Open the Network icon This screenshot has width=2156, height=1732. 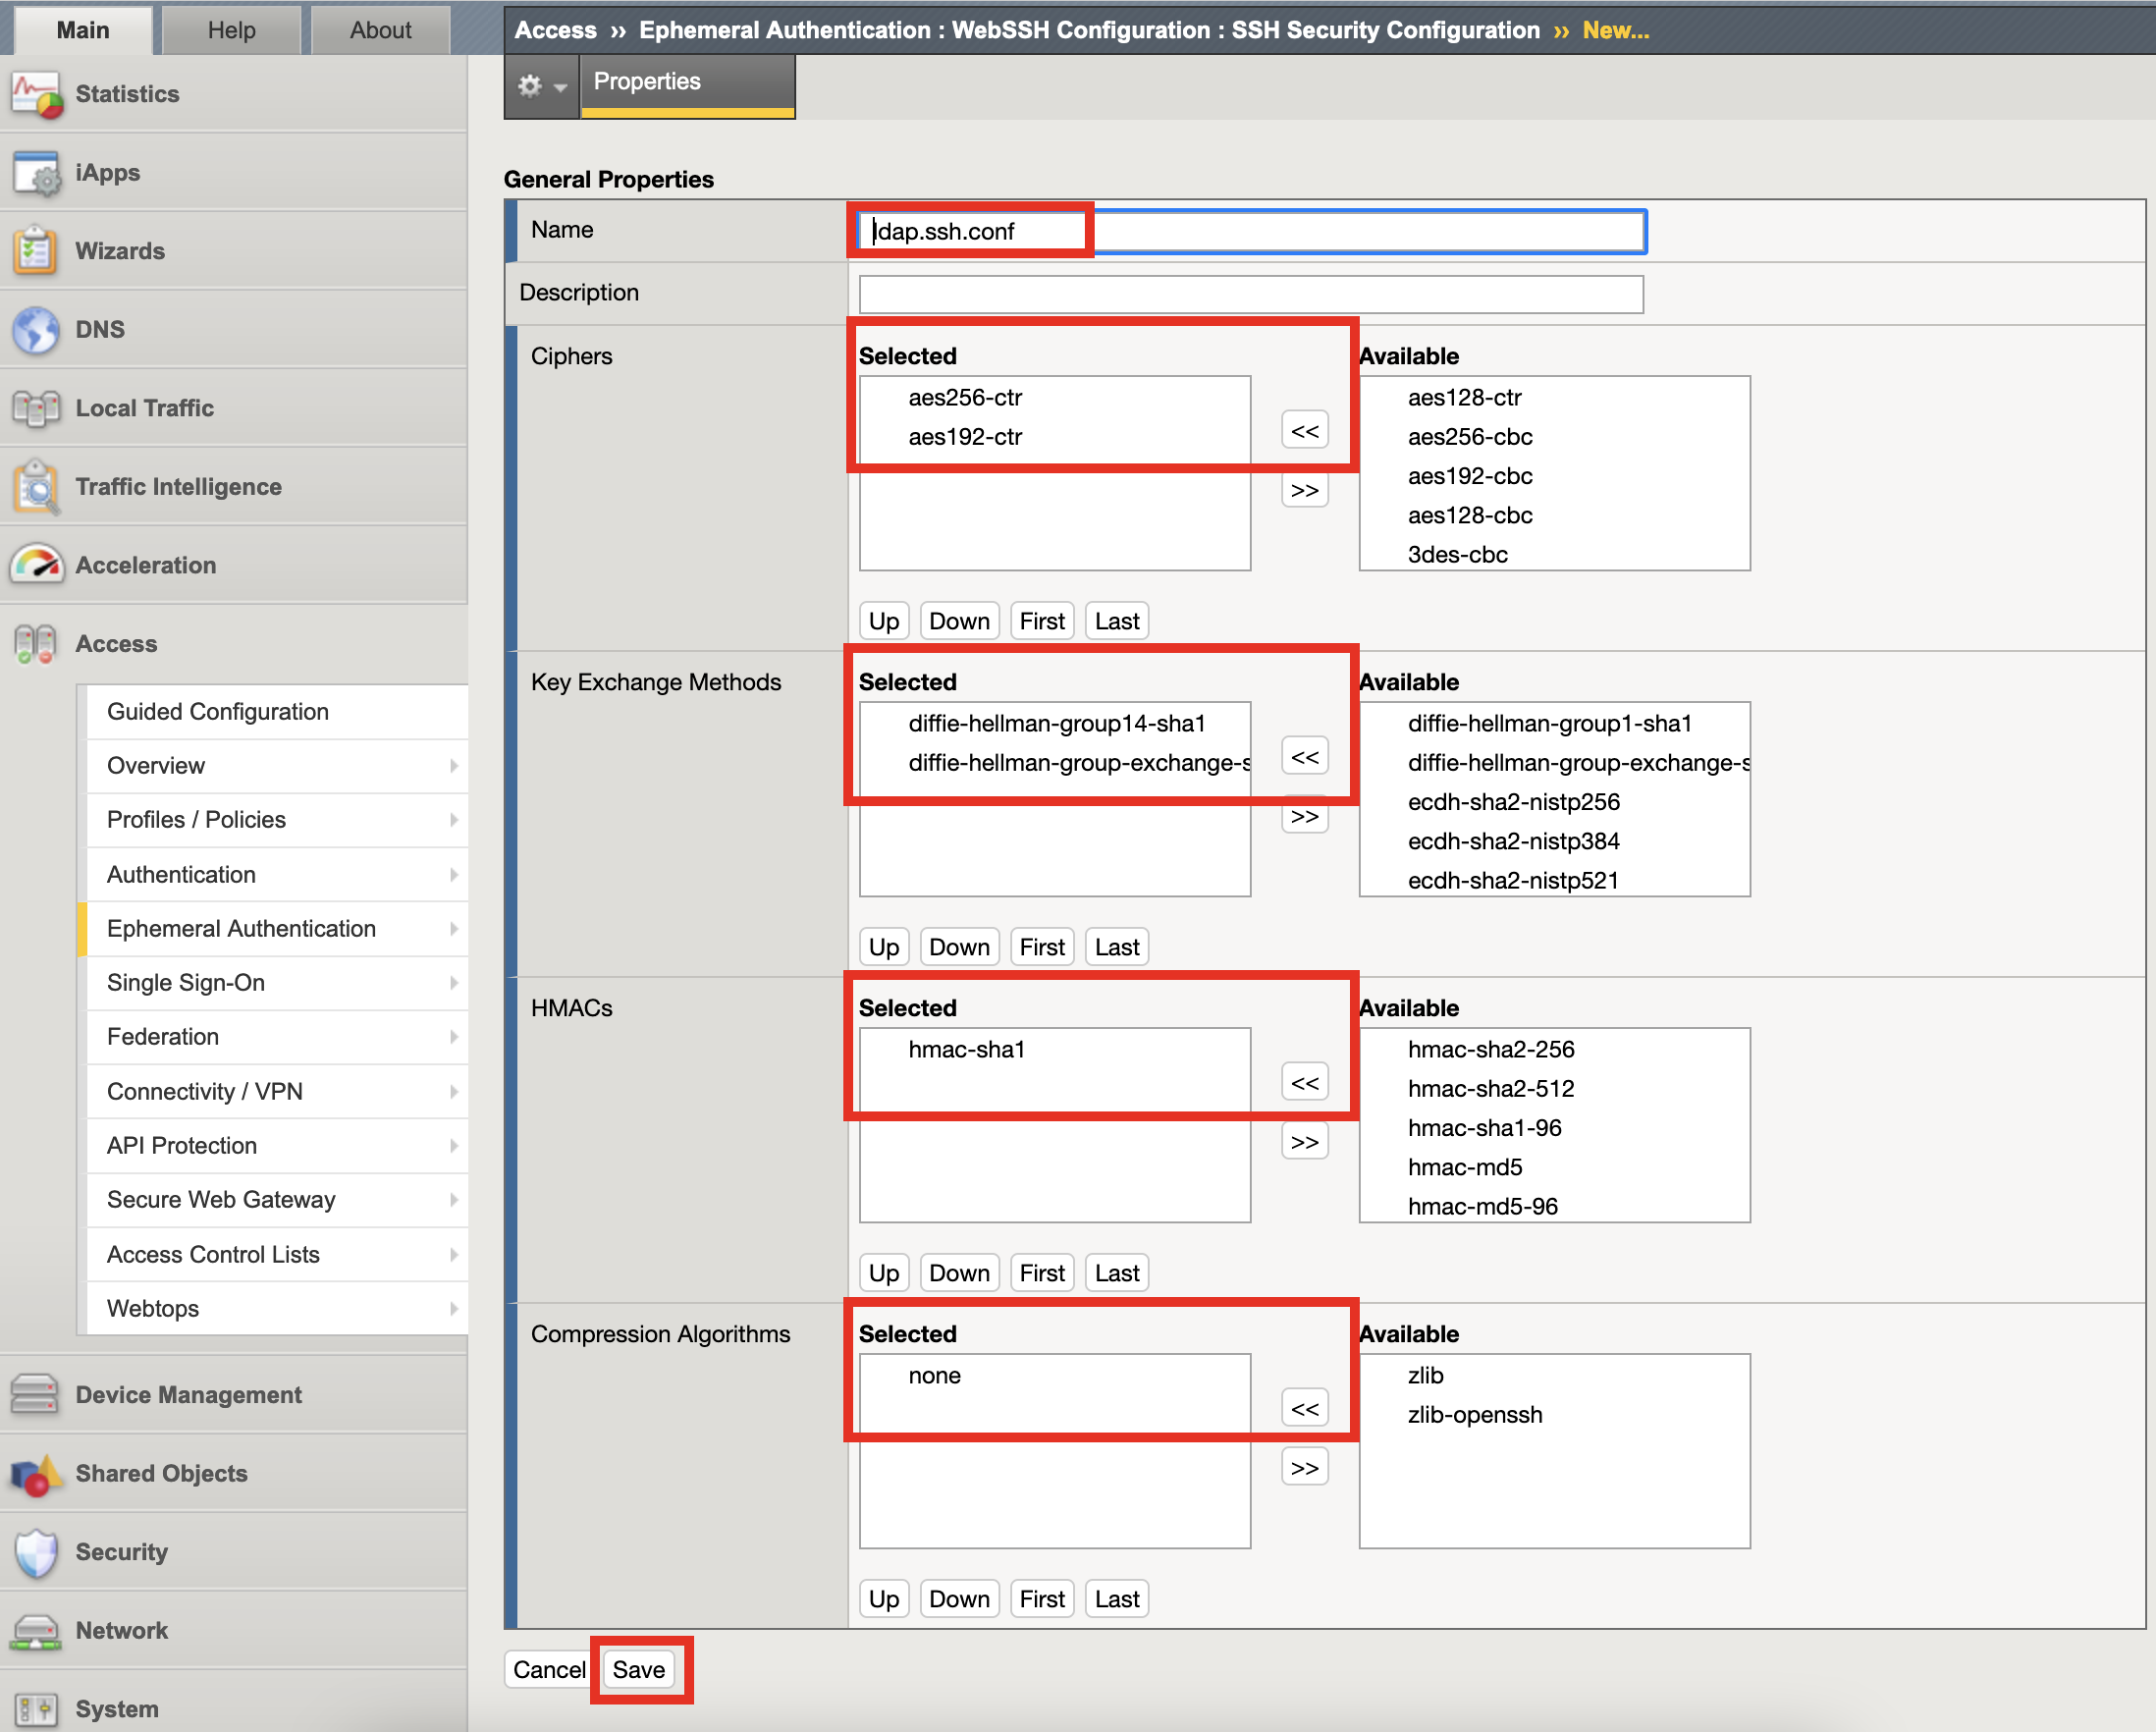point(37,1631)
